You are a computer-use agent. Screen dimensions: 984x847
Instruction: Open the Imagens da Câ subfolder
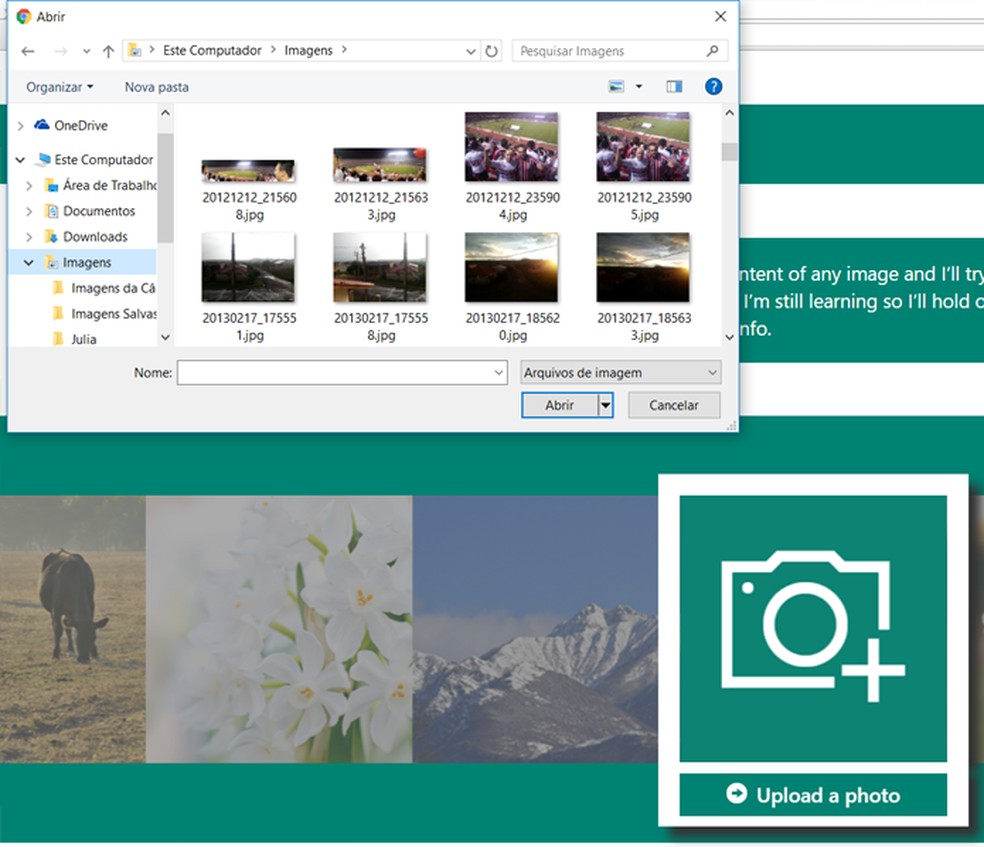point(112,288)
